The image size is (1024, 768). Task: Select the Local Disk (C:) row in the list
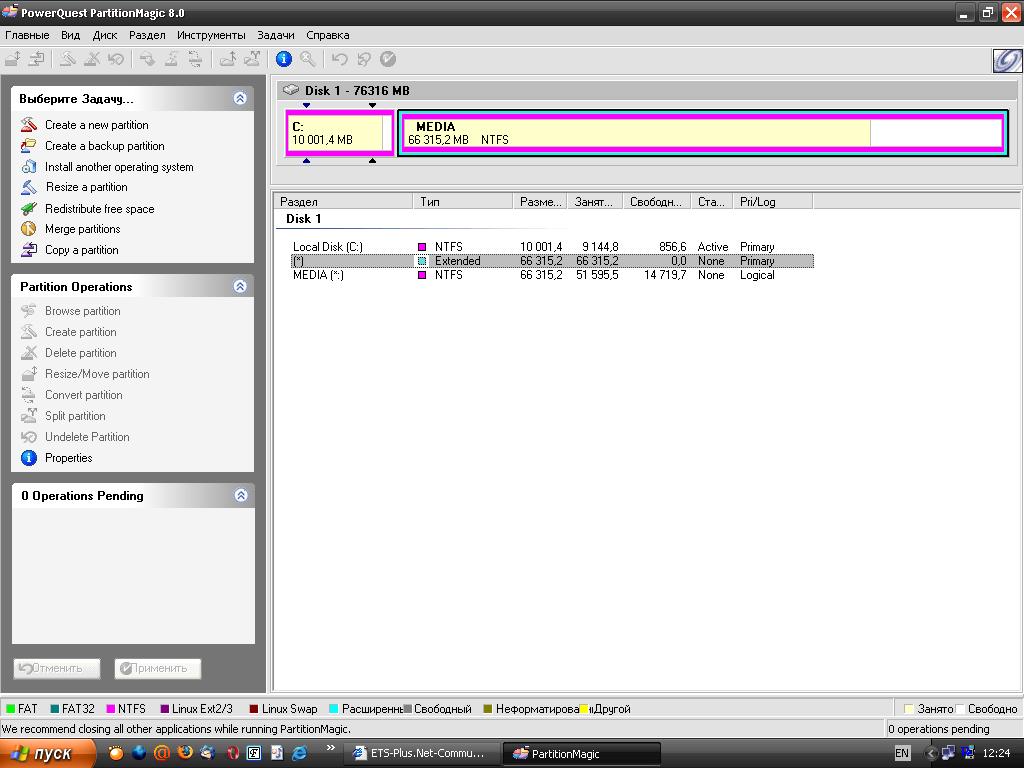pyautogui.click(x=328, y=247)
